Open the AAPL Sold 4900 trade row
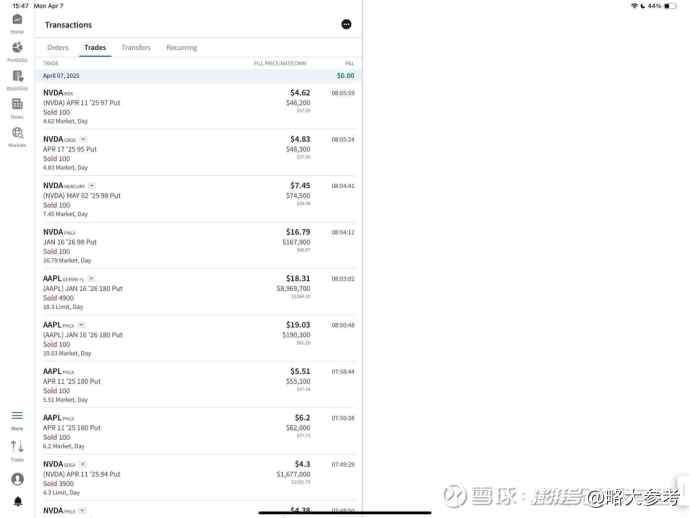Viewport: 690px width, 518px height. (x=198, y=292)
